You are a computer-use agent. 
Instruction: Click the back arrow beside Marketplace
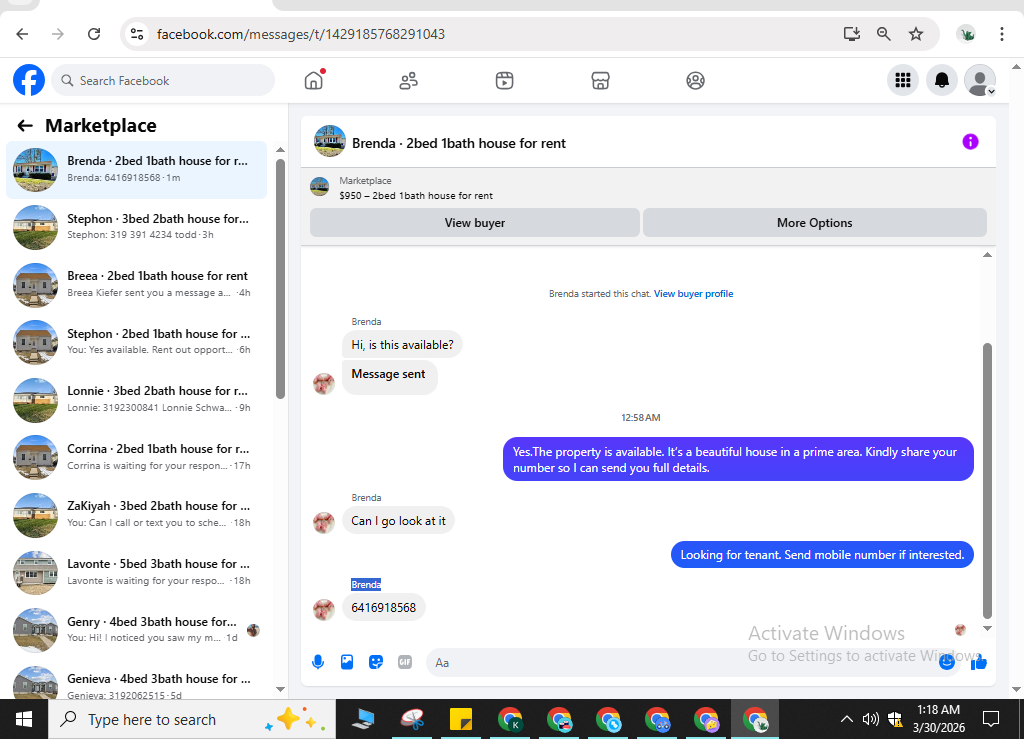[x=25, y=125]
